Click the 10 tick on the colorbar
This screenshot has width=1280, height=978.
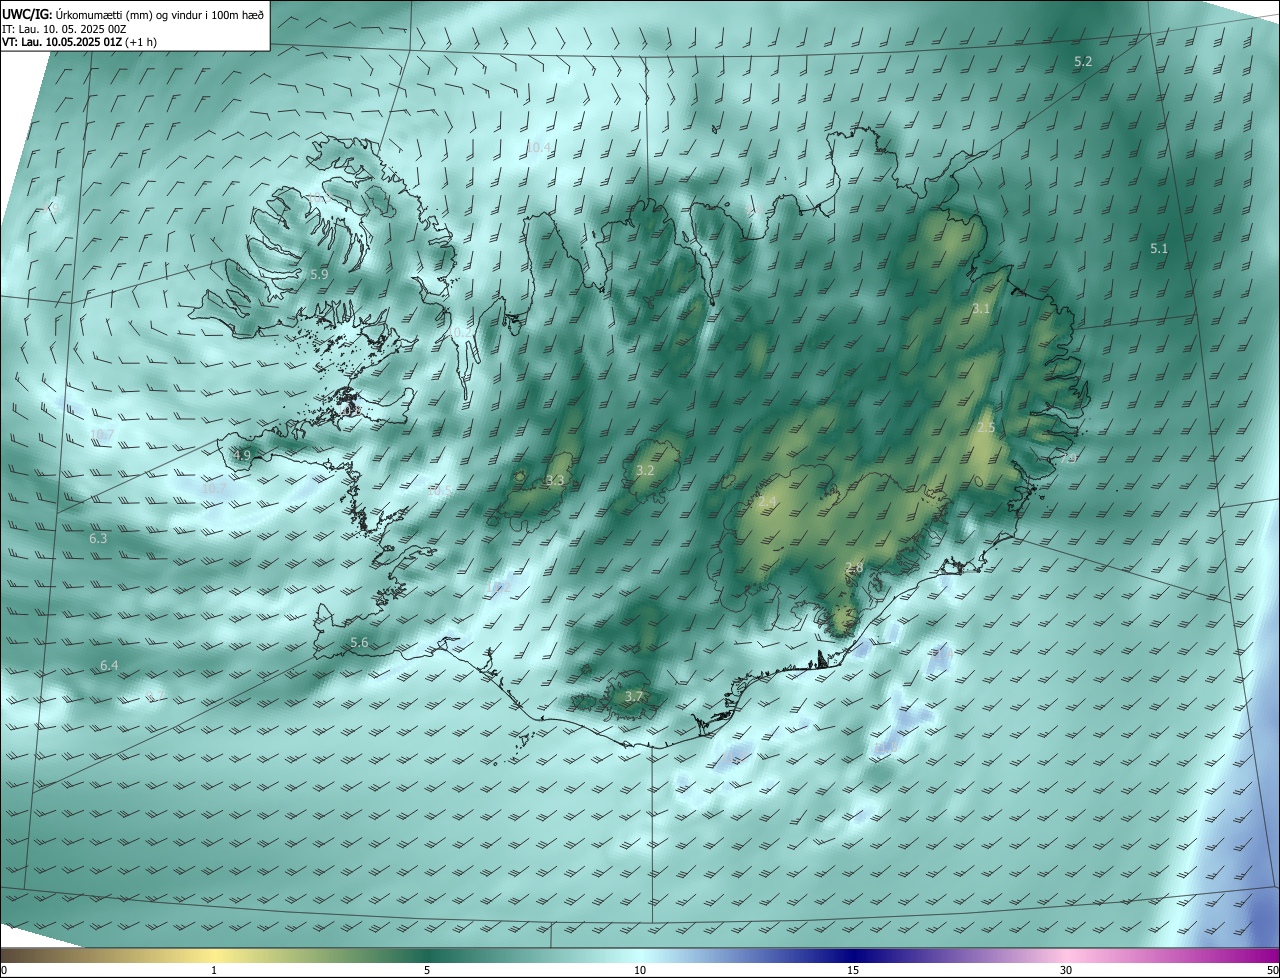coord(640,970)
